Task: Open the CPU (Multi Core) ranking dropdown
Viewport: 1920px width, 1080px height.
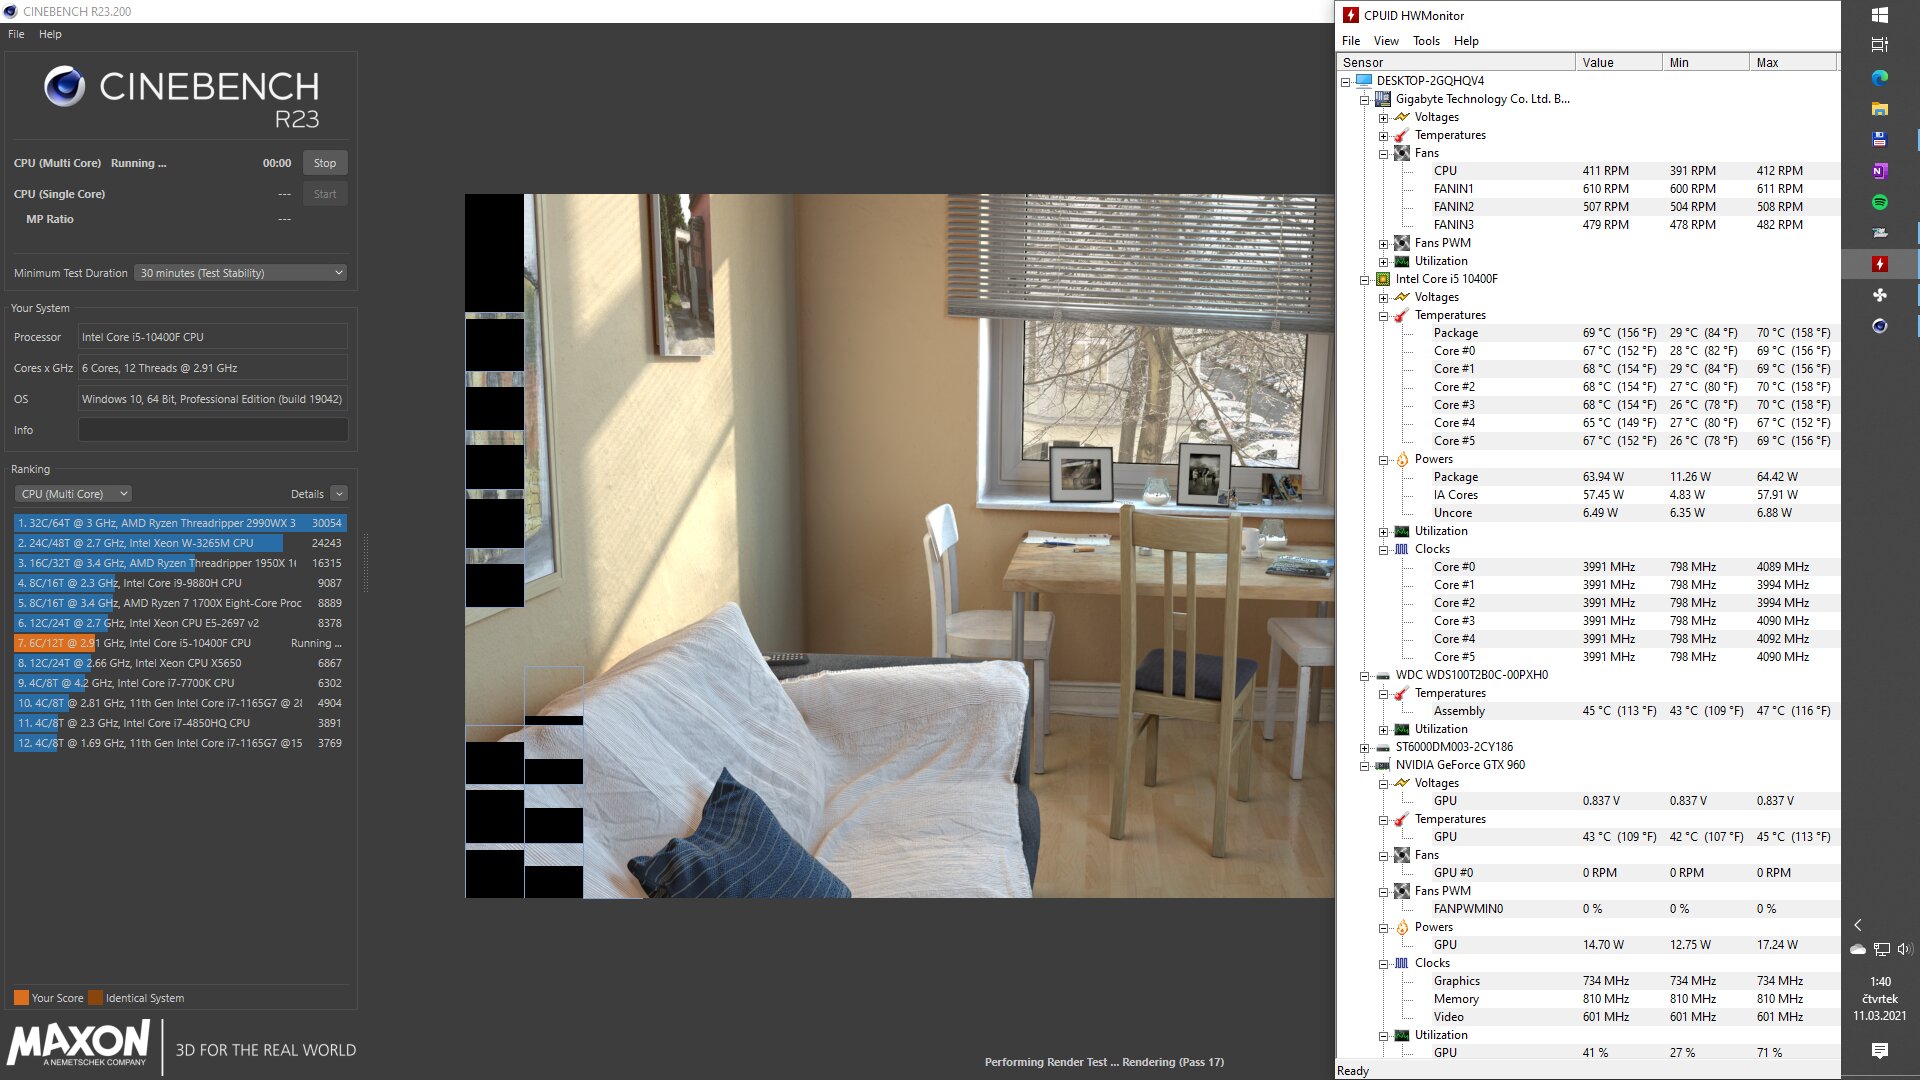Action: 73,494
